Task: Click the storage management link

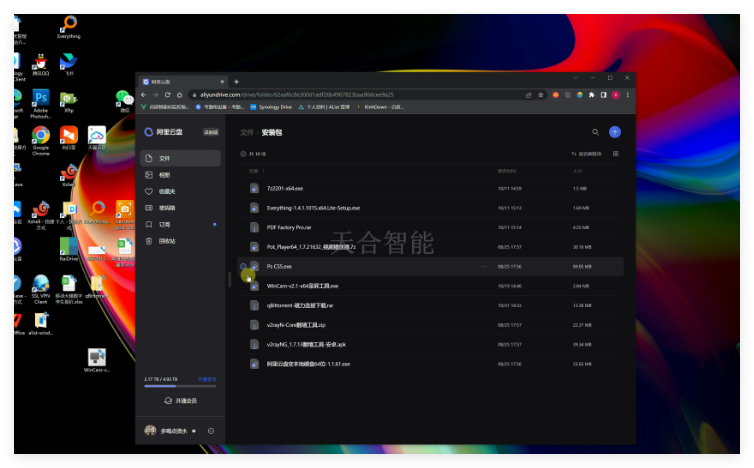Action: point(207,379)
